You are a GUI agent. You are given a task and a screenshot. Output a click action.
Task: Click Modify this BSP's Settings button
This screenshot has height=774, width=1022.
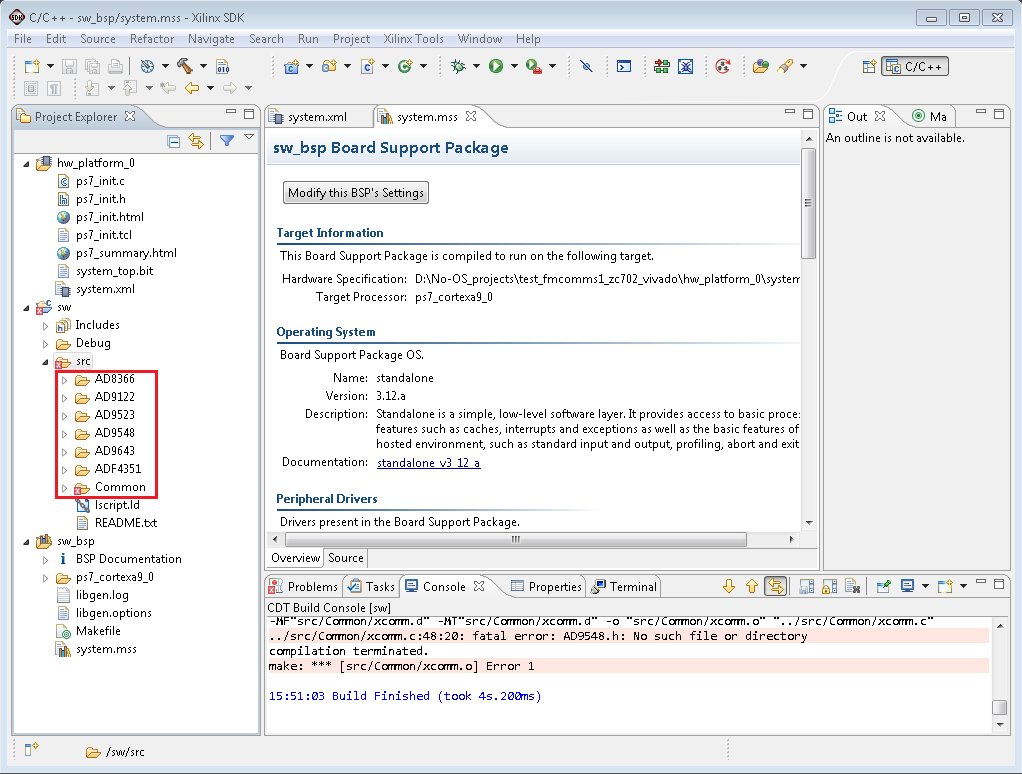click(356, 193)
